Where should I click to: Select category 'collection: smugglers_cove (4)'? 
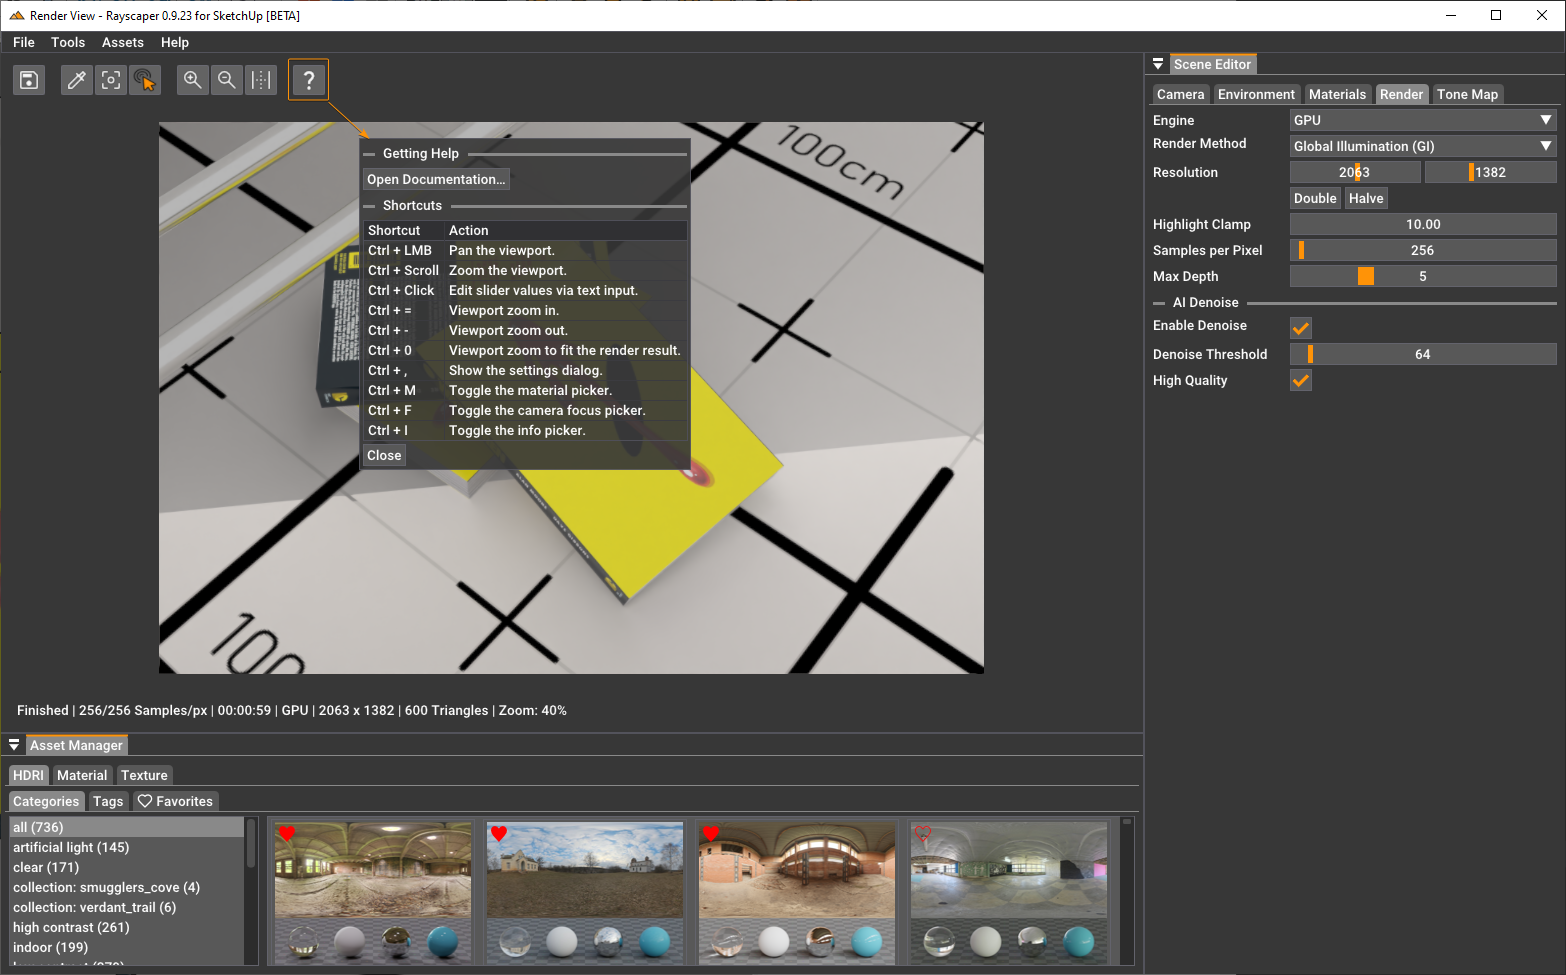pyautogui.click(x=126, y=887)
